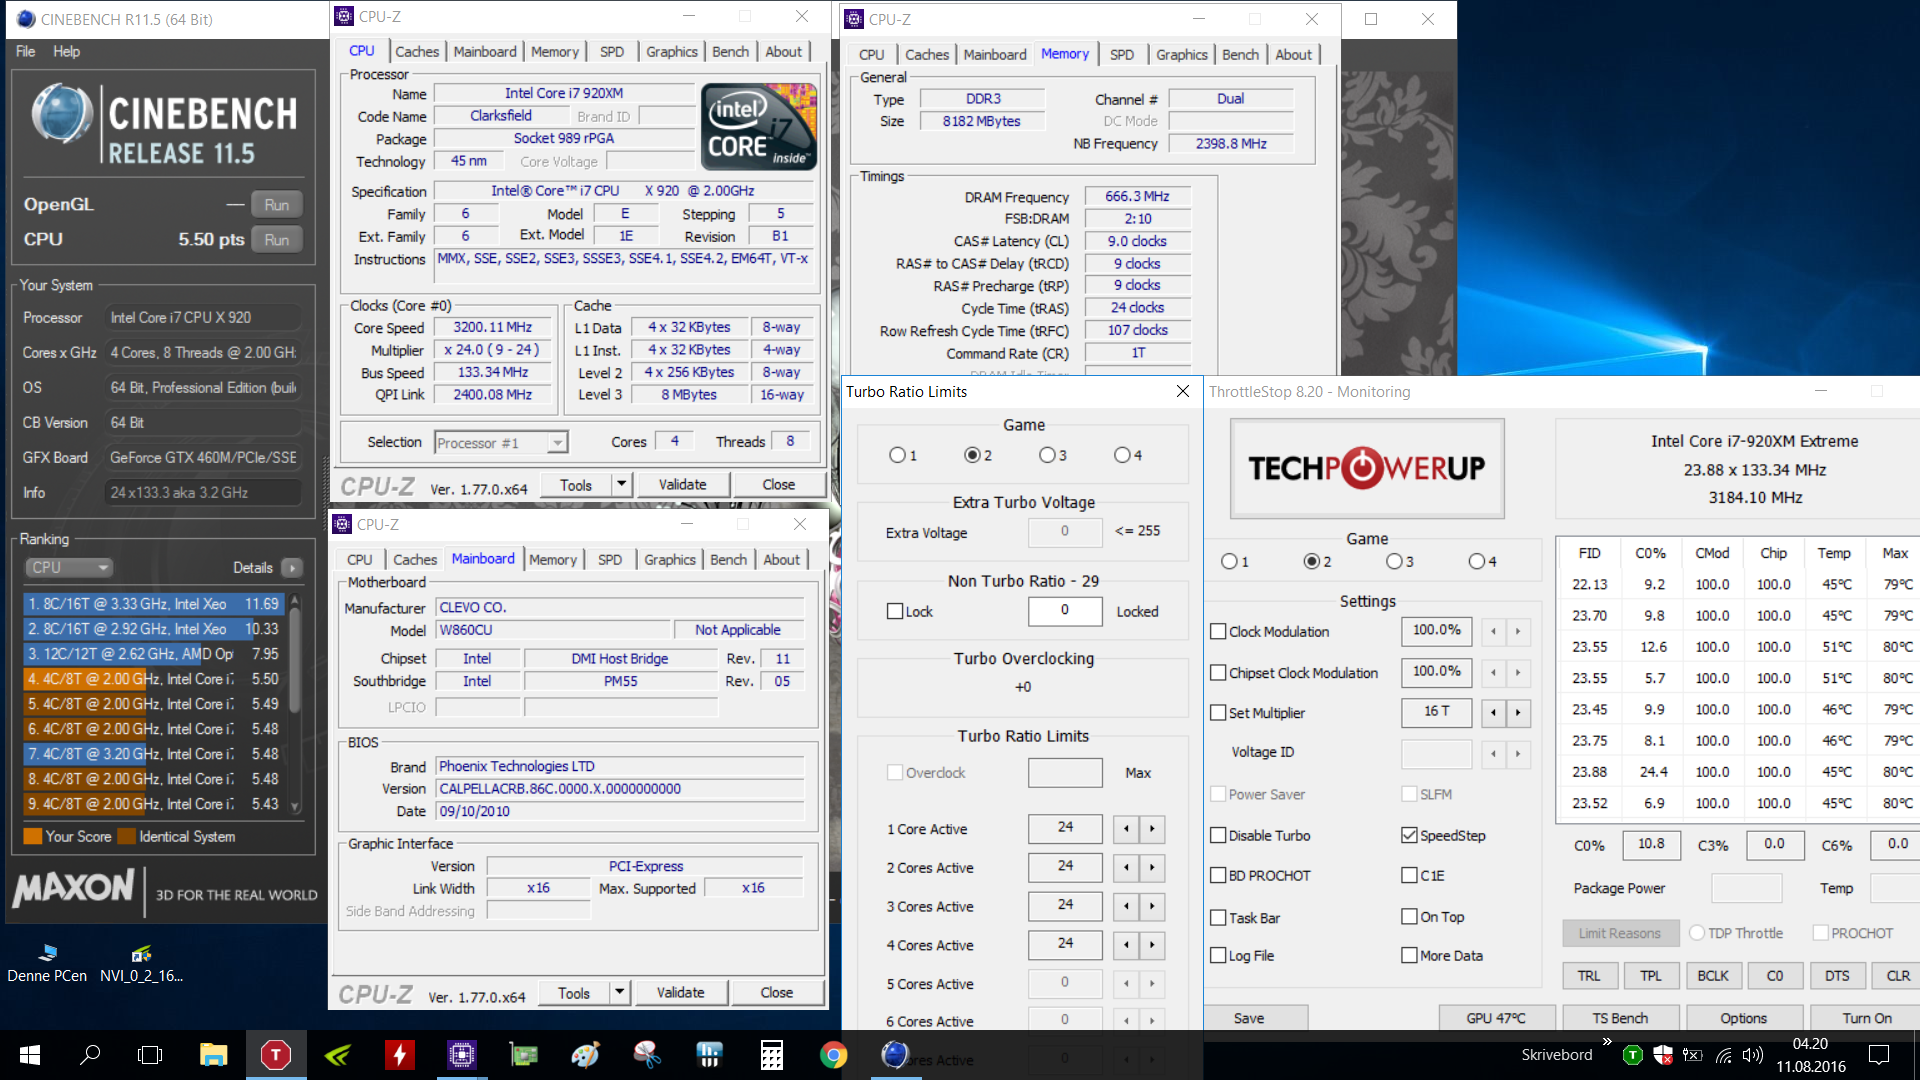The width and height of the screenshot is (1920, 1080).
Task: Decrease 2 Cores Active turbo ratio
Action: pos(1126,868)
